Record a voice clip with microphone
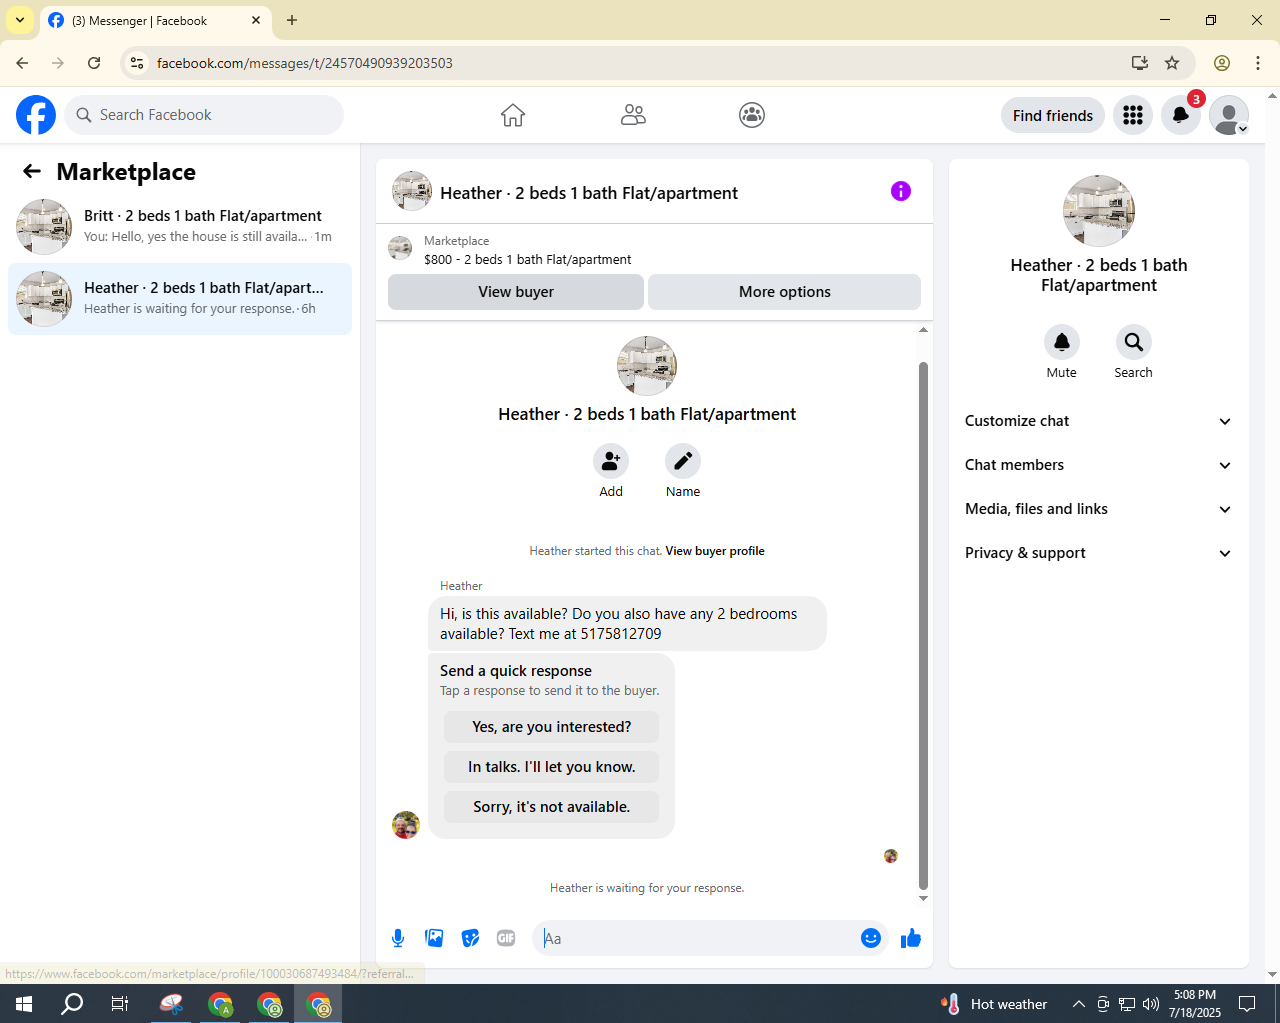The height and width of the screenshot is (1023, 1280). coord(398,938)
